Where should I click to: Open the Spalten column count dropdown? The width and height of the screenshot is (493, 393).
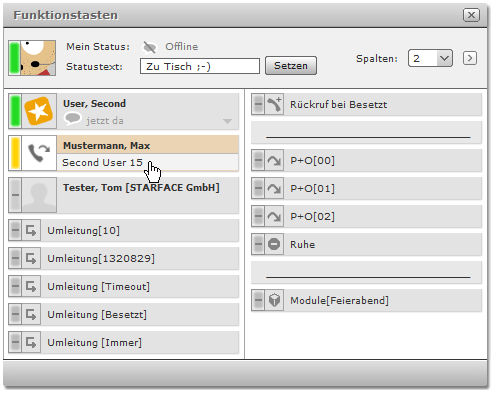pos(430,58)
